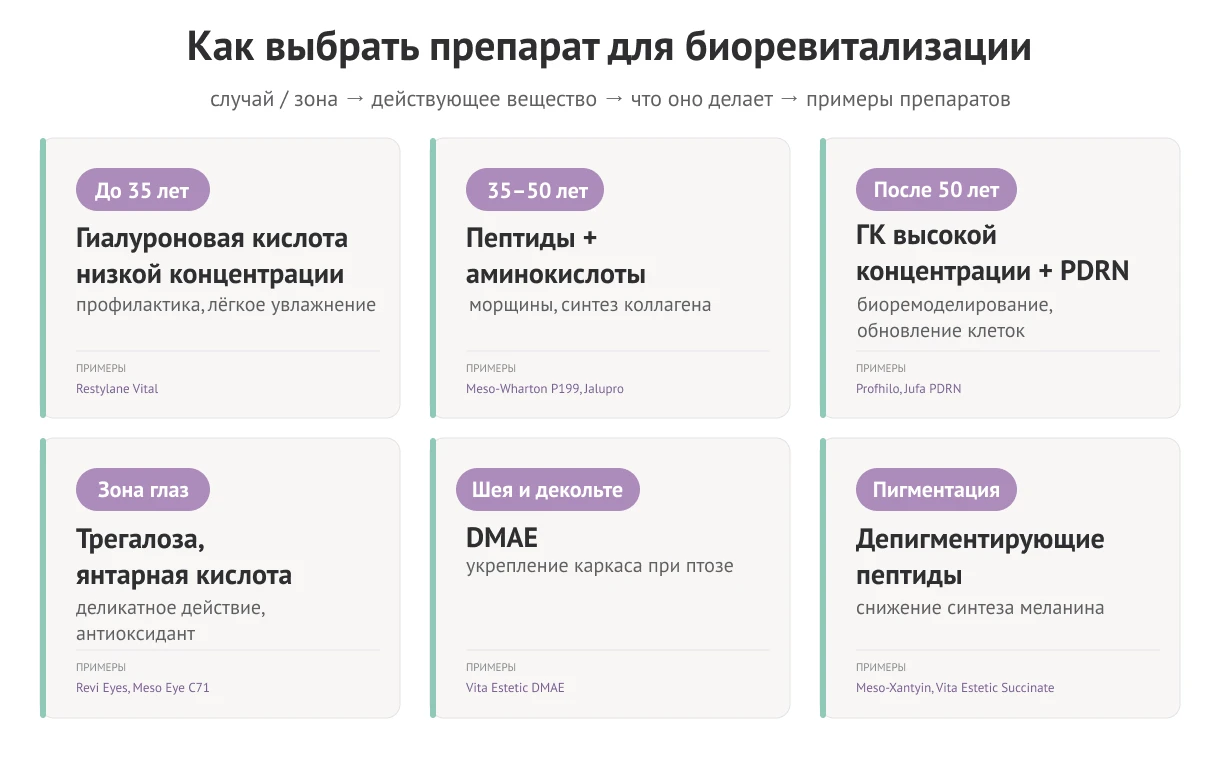The width and height of the screenshot is (1220, 760).
Task: Click heading 'Гиалуроновая кислота низкой концентрации'
Action: 212,256
